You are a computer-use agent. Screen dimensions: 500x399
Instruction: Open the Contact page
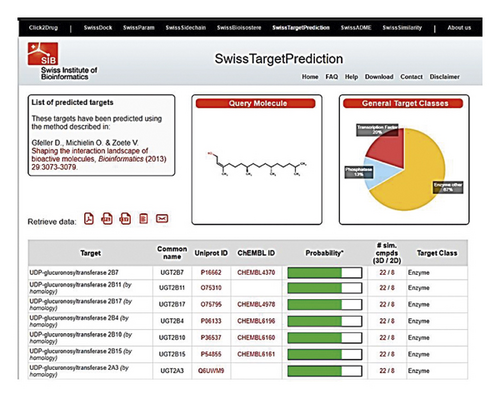(411, 77)
